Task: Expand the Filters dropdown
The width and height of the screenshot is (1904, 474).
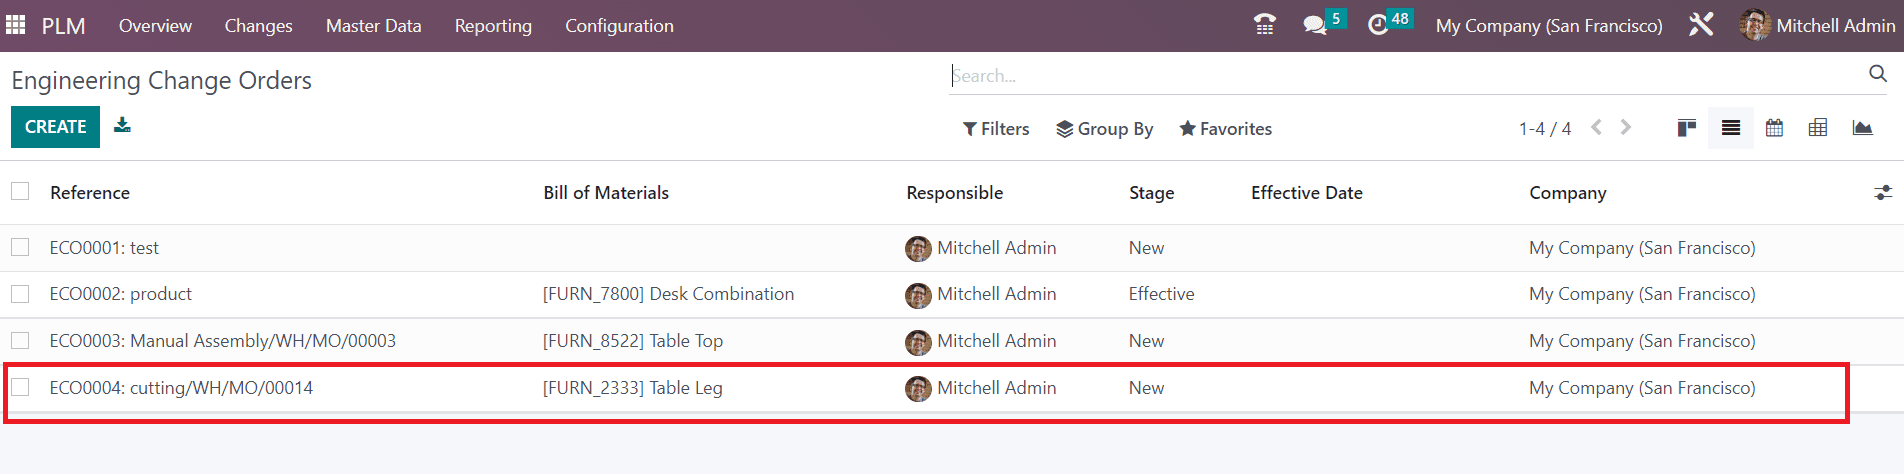Action: pyautogui.click(x=996, y=129)
